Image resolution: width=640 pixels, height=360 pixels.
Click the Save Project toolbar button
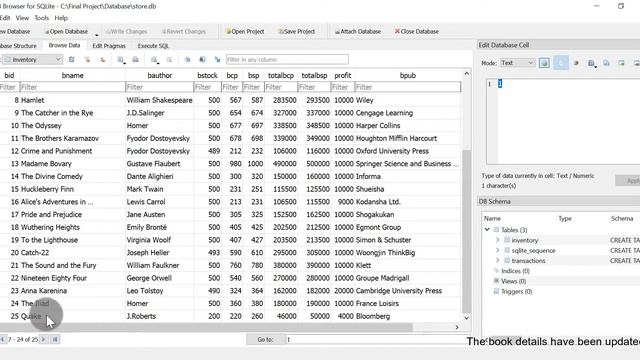(296, 31)
